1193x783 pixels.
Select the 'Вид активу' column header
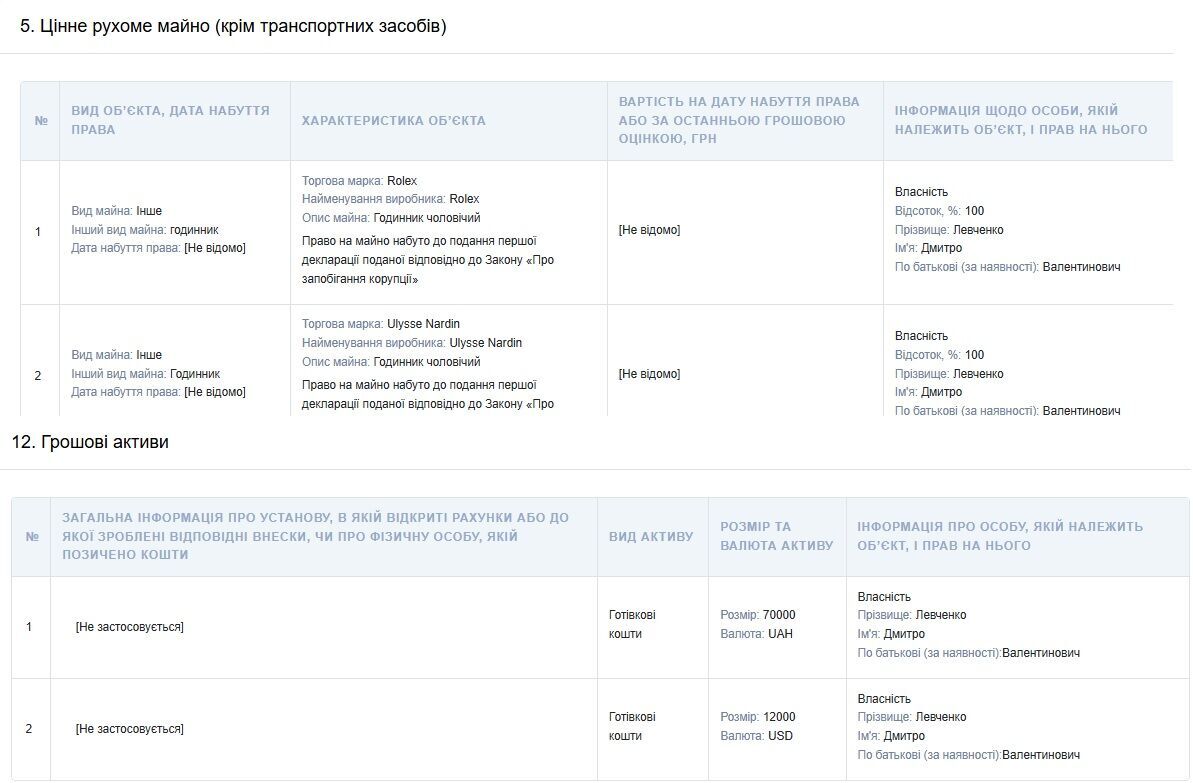pos(651,536)
